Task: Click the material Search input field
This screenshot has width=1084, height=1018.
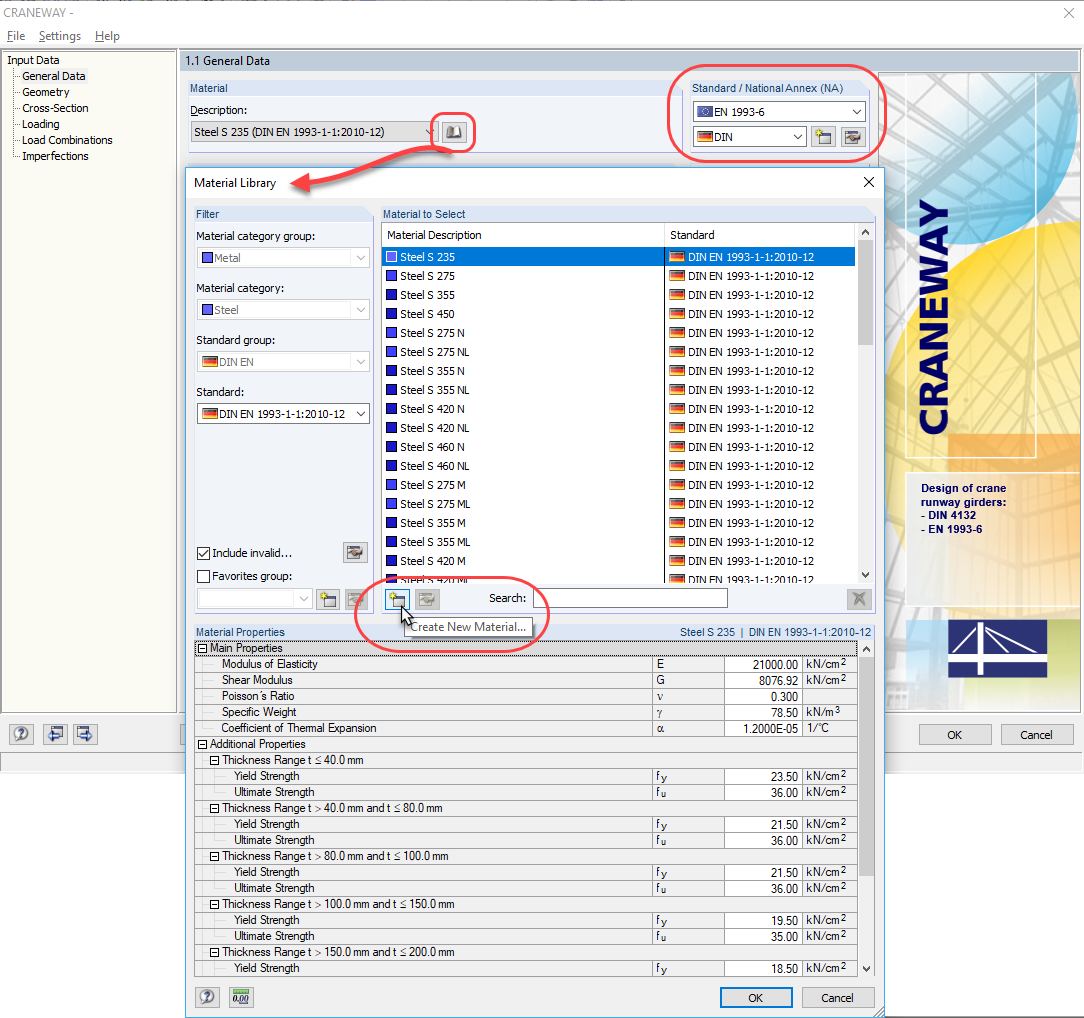Action: tap(630, 598)
